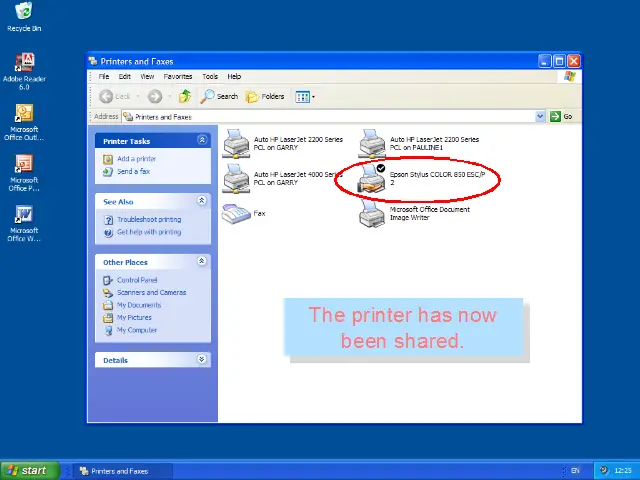Click the Get help with printing icon
The width and height of the screenshot is (640, 480).
108,233
